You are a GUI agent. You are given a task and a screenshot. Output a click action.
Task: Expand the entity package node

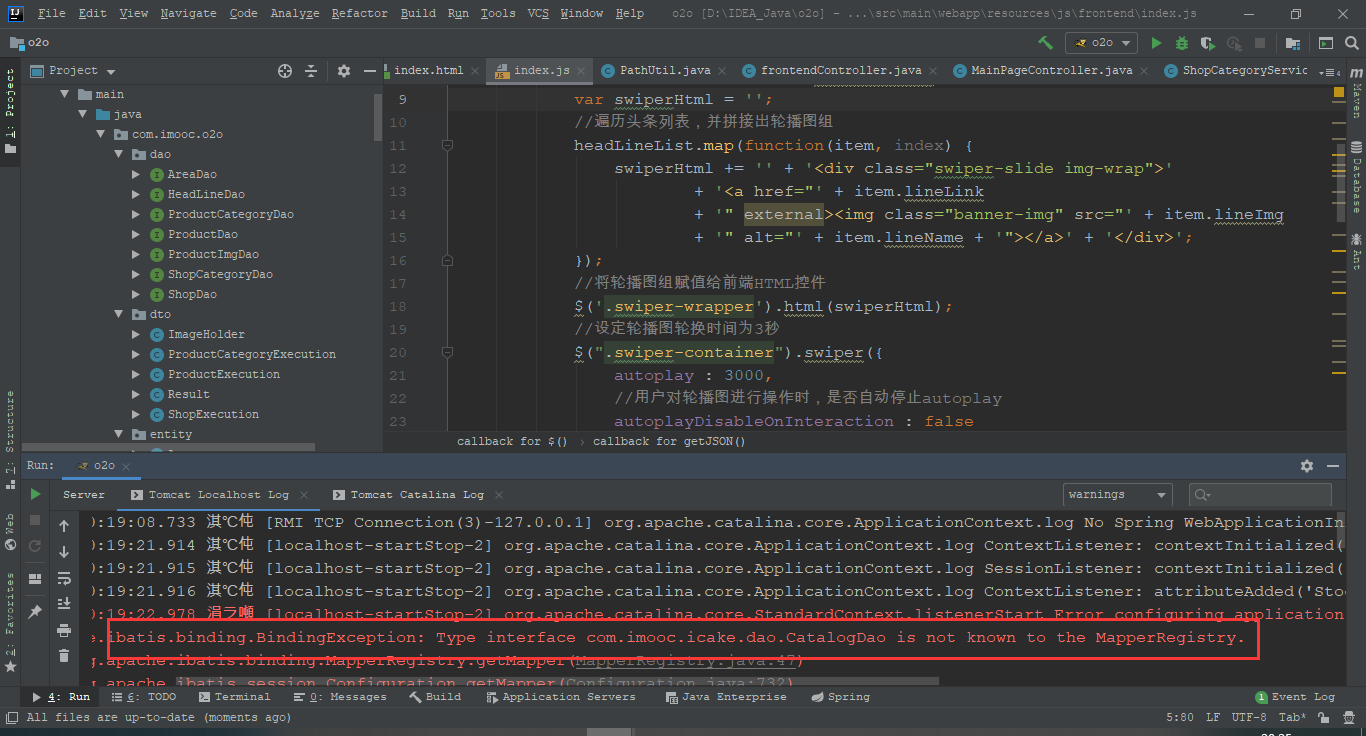(x=118, y=434)
